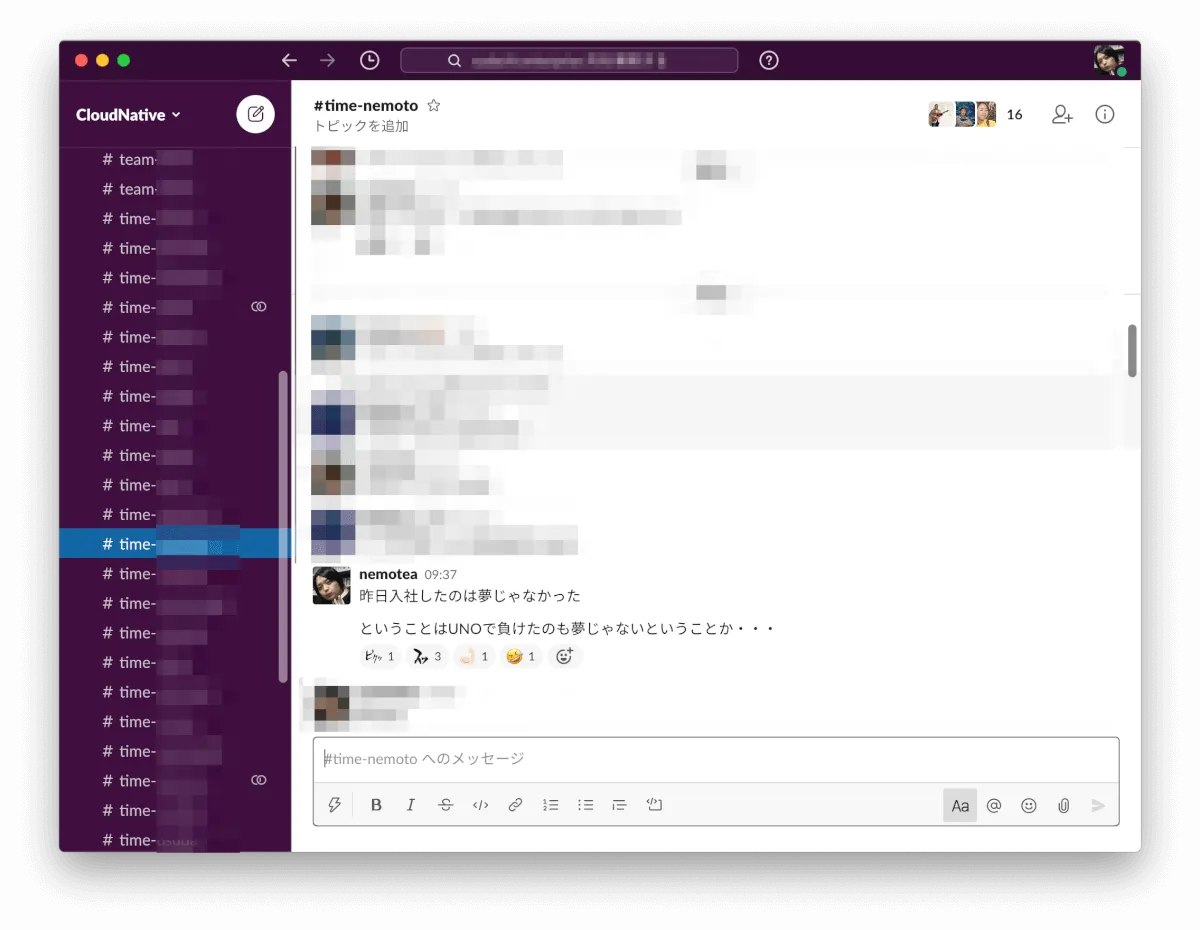1200x930 pixels.
Task: Click the compose new message button
Action: tap(255, 114)
